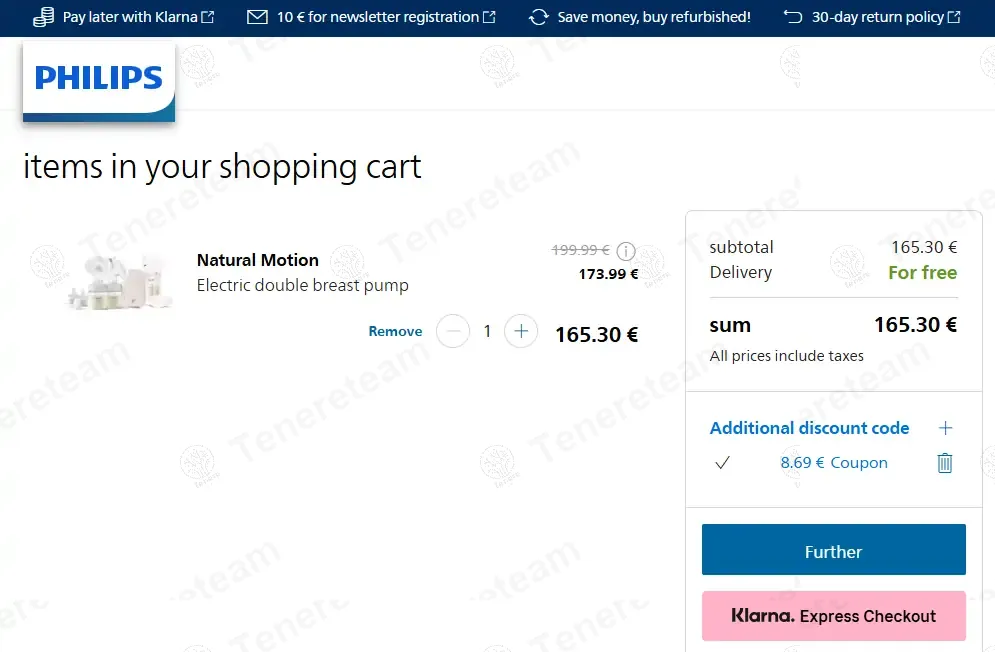Click the return arrow icon in banner
Viewport: 995px width, 652px height.
tap(793, 17)
